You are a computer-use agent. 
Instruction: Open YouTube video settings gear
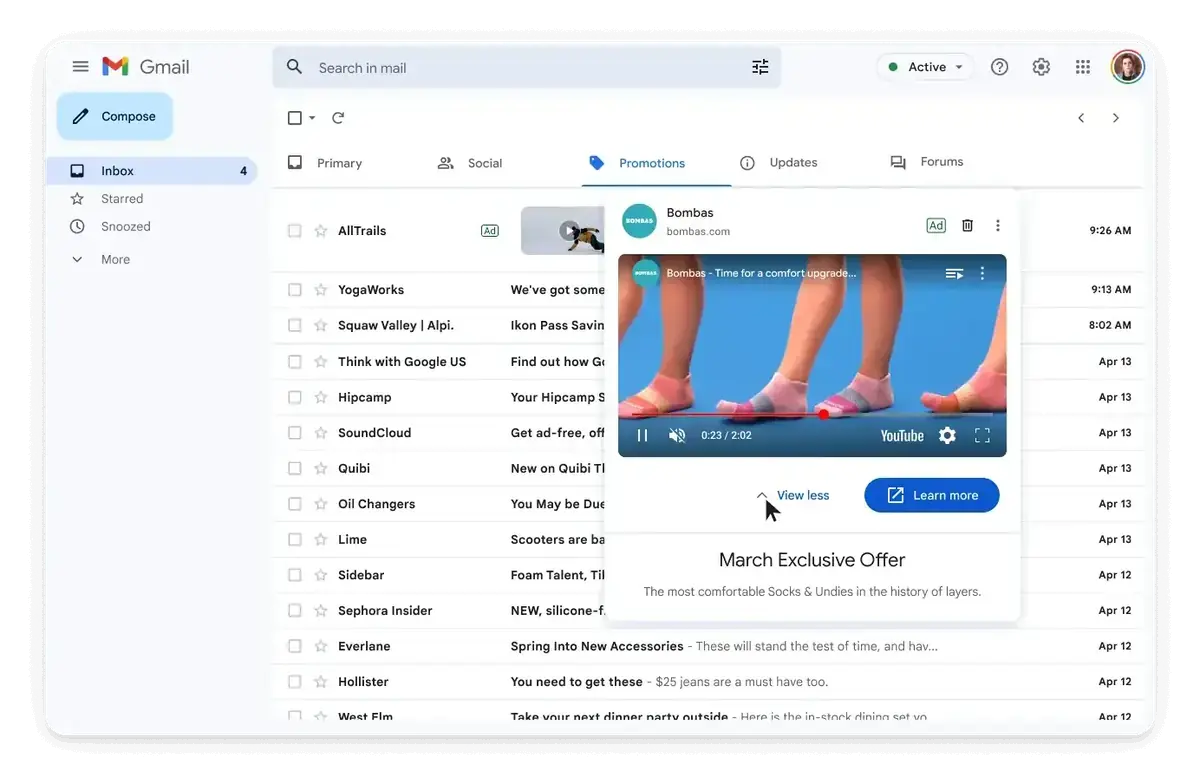[x=947, y=435]
